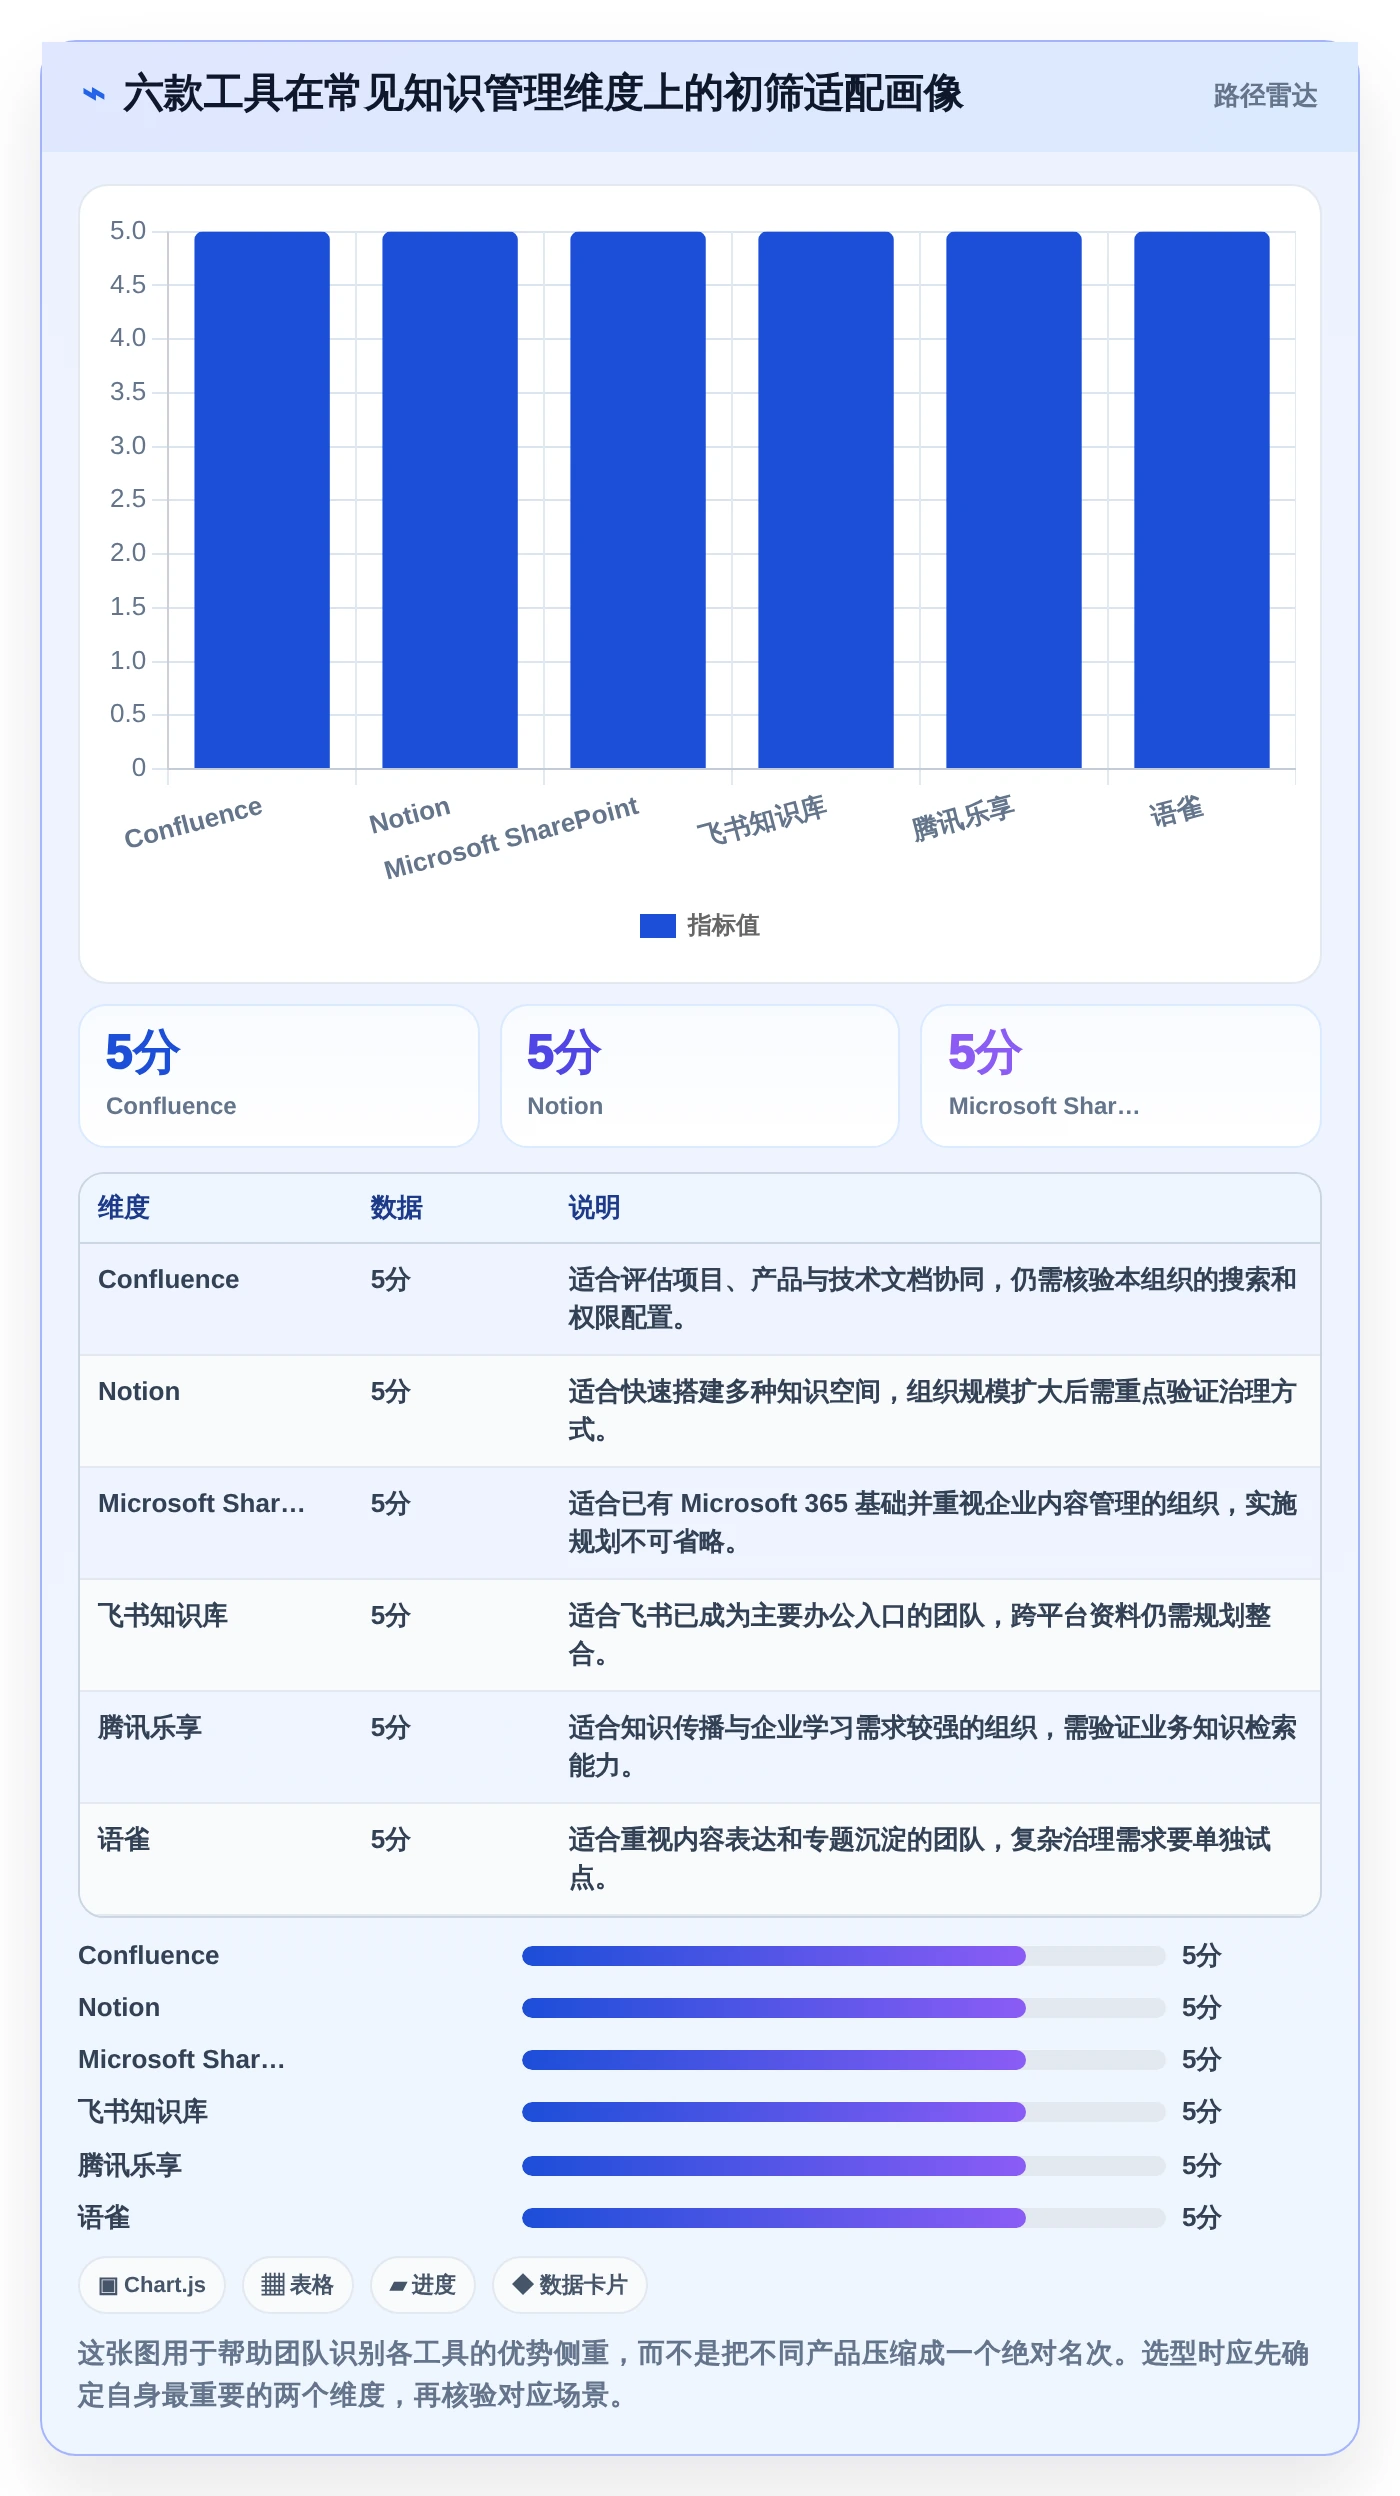Click the Confluence progress bar
The height and width of the screenshot is (2496, 1400).
pyautogui.click(x=844, y=1956)
